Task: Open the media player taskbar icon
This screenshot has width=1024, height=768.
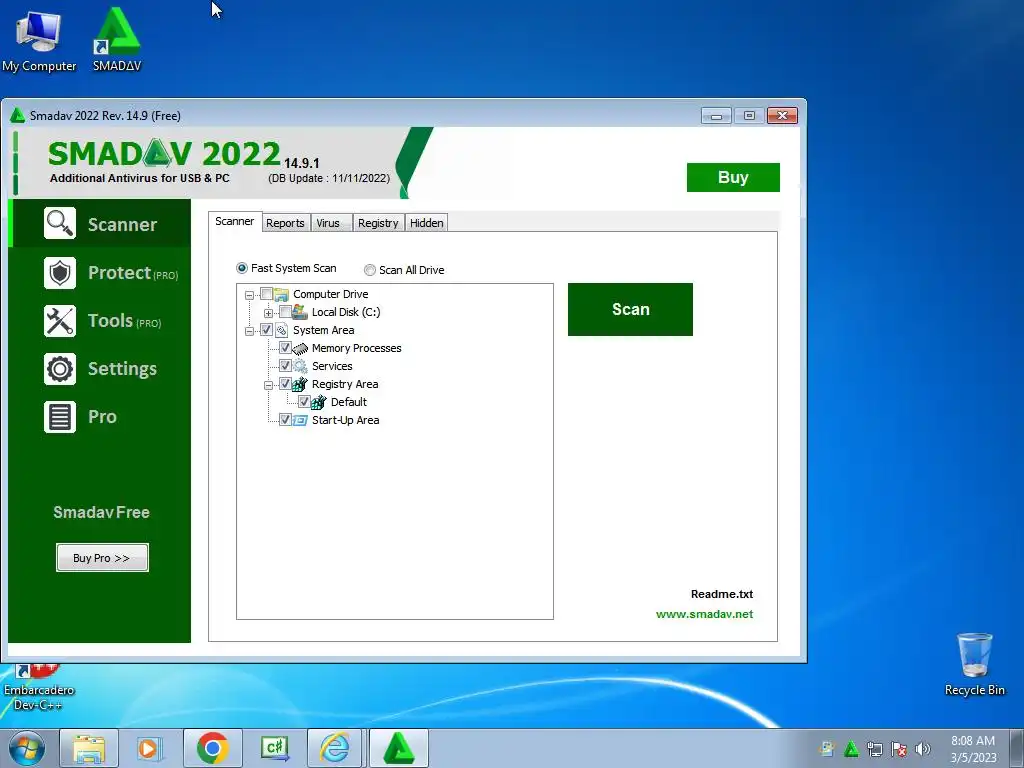Action: coord(148,748)
